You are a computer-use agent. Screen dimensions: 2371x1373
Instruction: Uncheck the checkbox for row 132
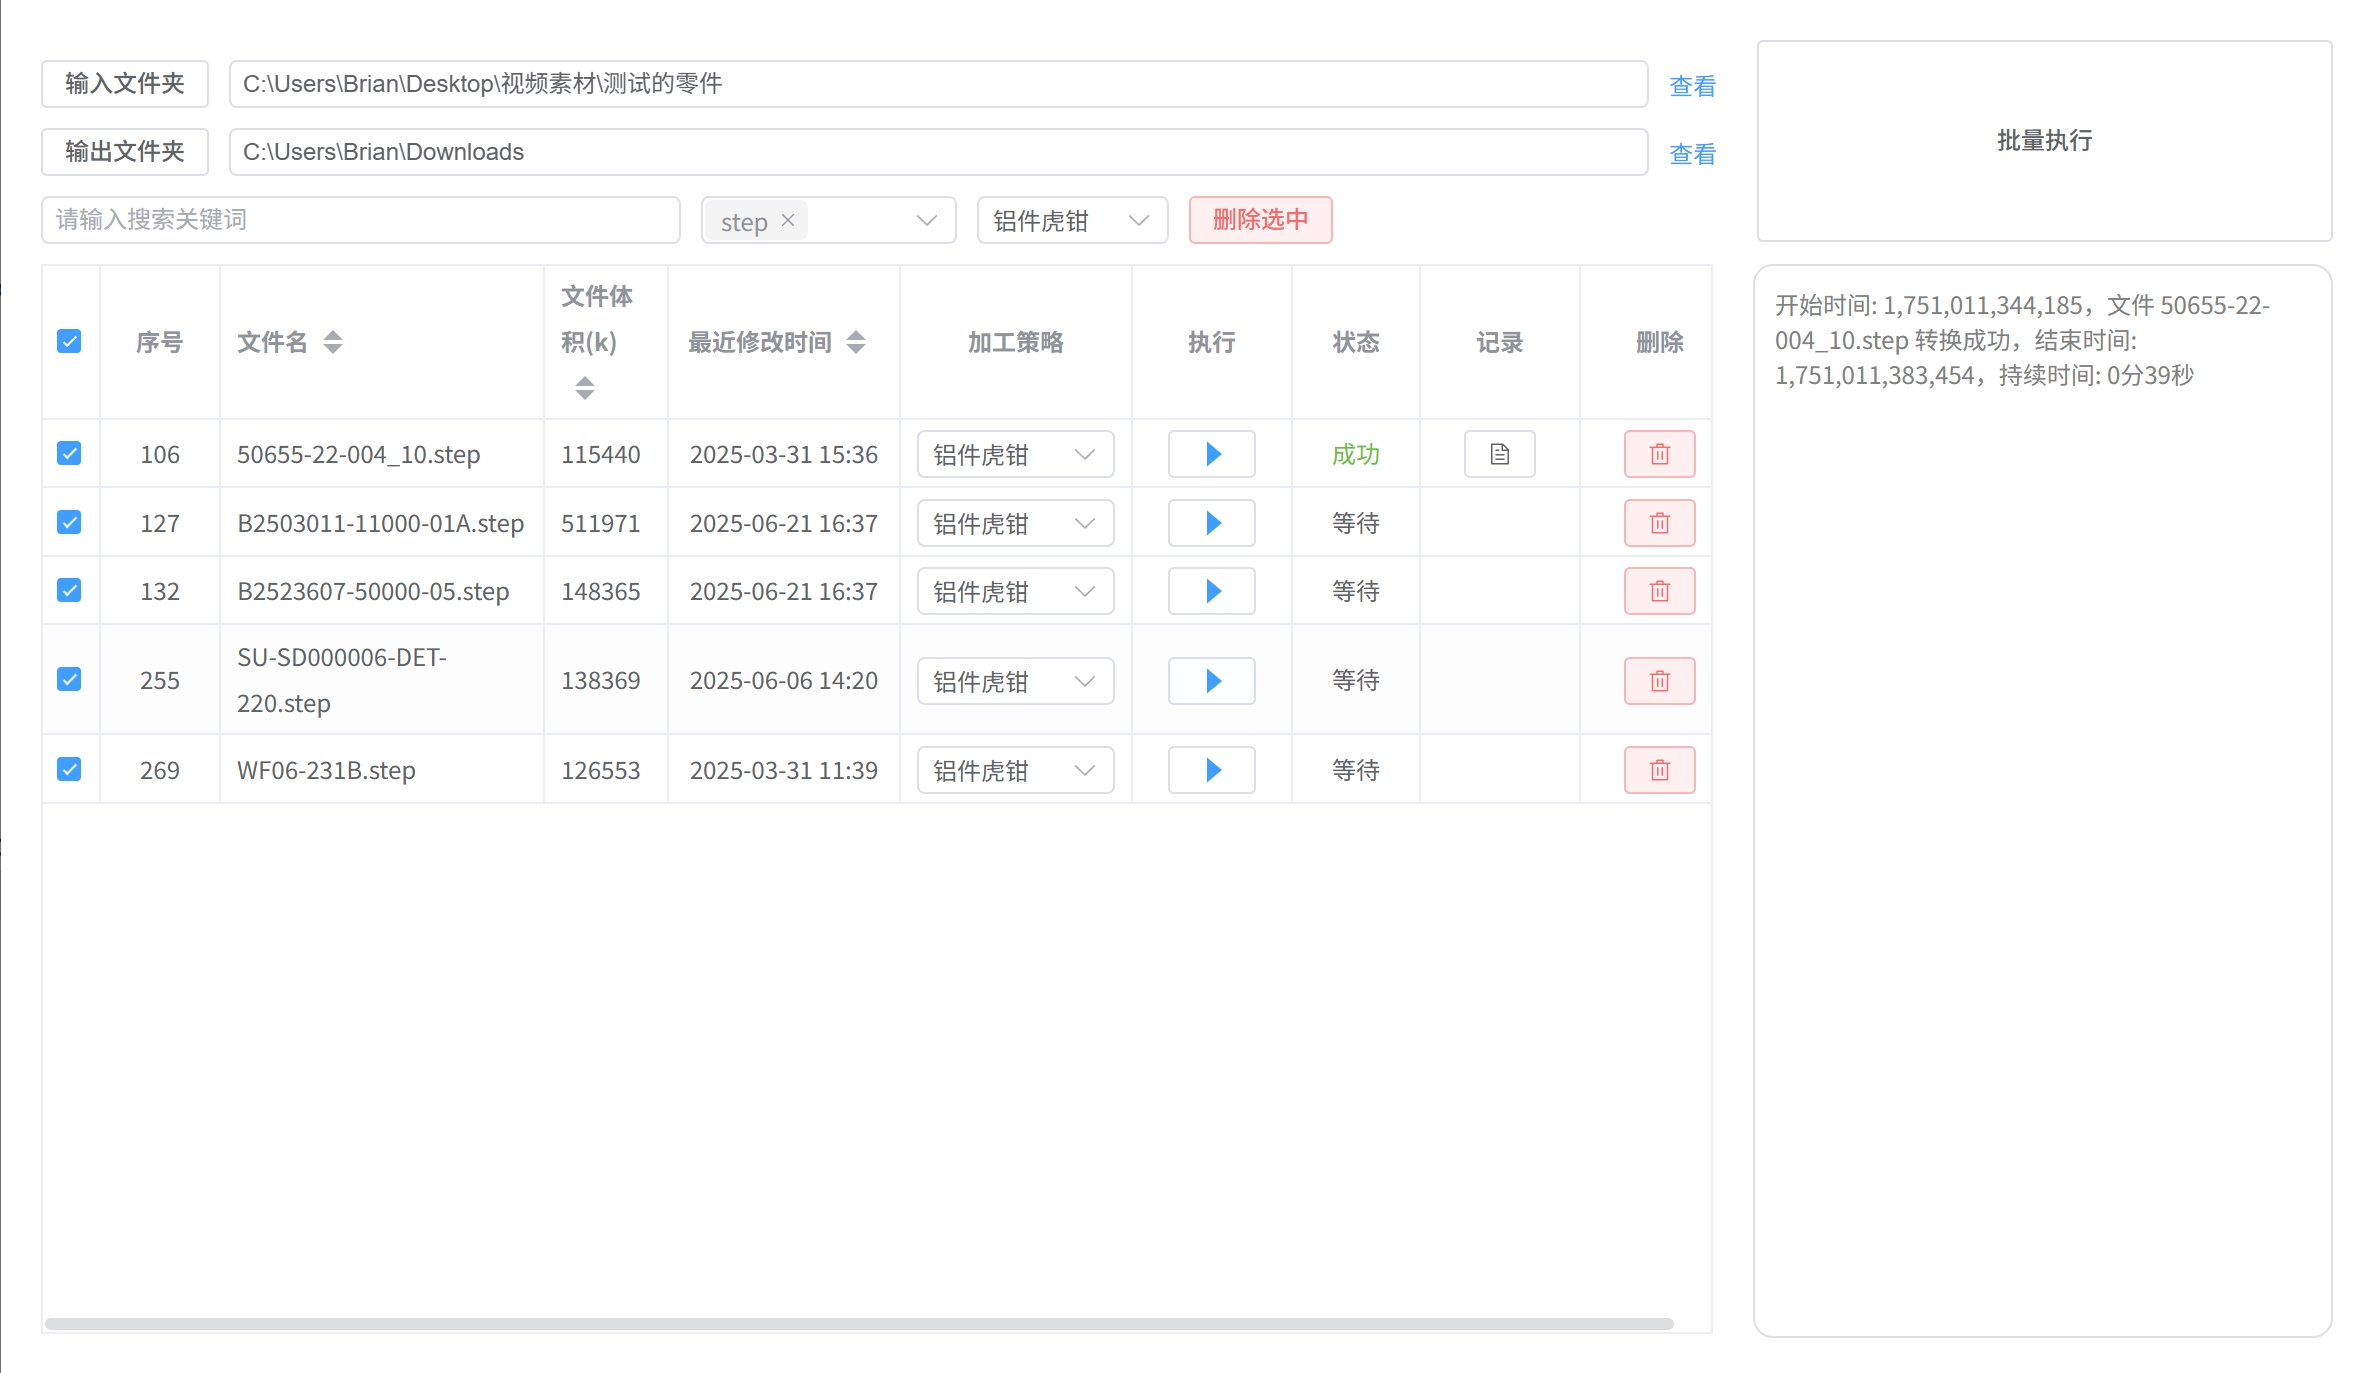tap(69, 591)
